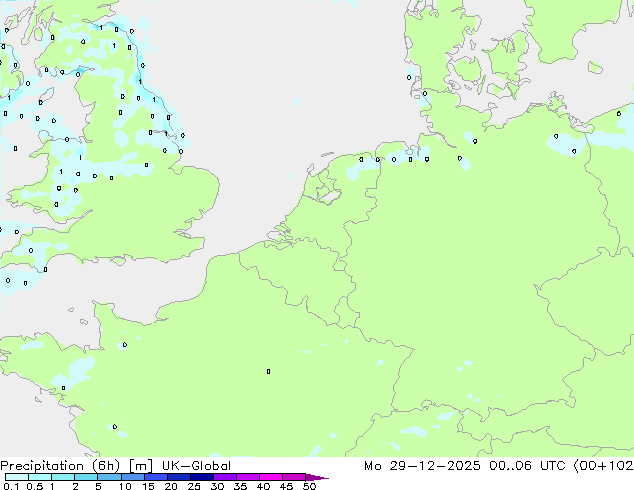Click the "10" legend scale number
The image size is (634, 490).
coord(124,486)
